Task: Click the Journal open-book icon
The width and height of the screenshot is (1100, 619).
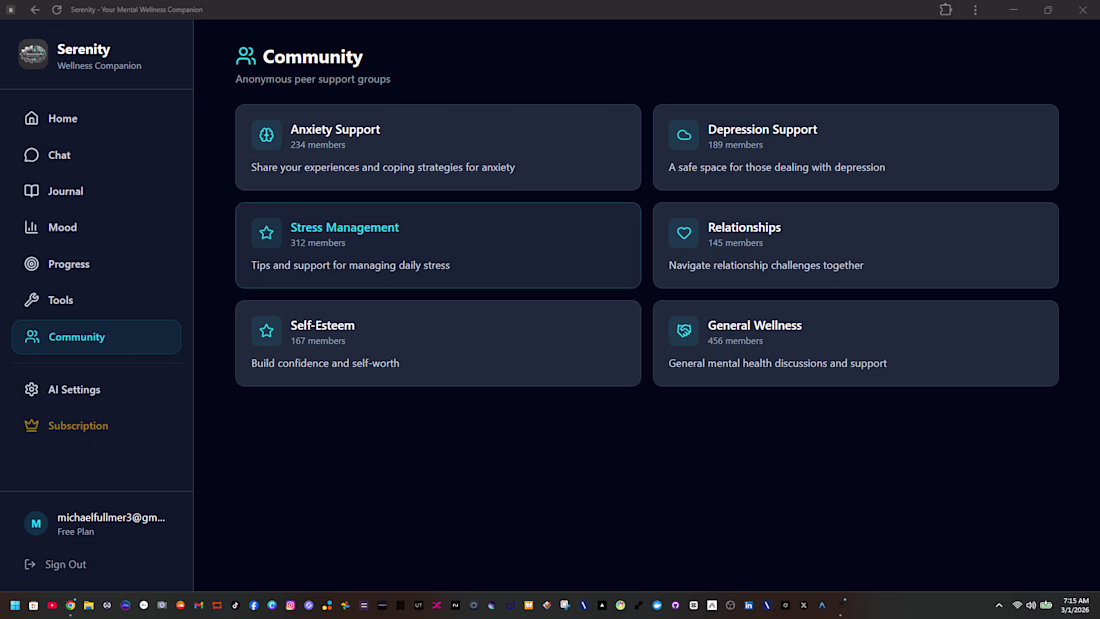Action: click(32, 191)
